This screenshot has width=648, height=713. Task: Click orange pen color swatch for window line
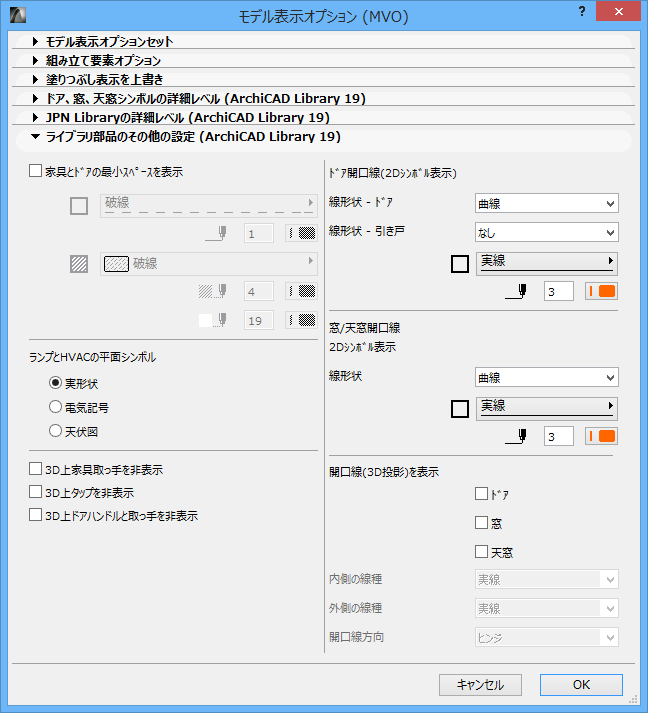tap(601, 437)
